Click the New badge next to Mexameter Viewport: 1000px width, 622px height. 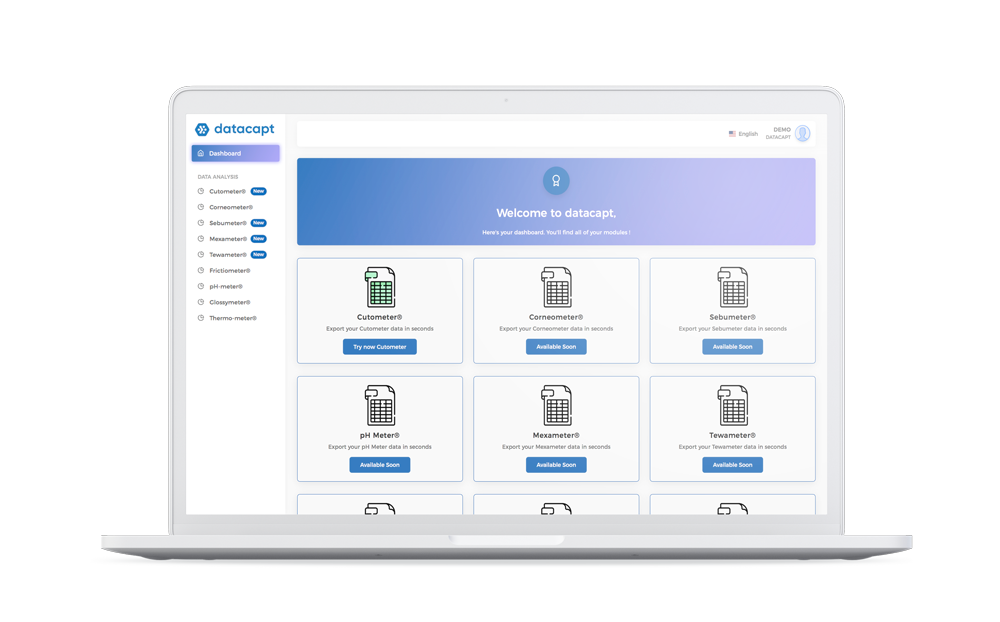pos(258,239)
